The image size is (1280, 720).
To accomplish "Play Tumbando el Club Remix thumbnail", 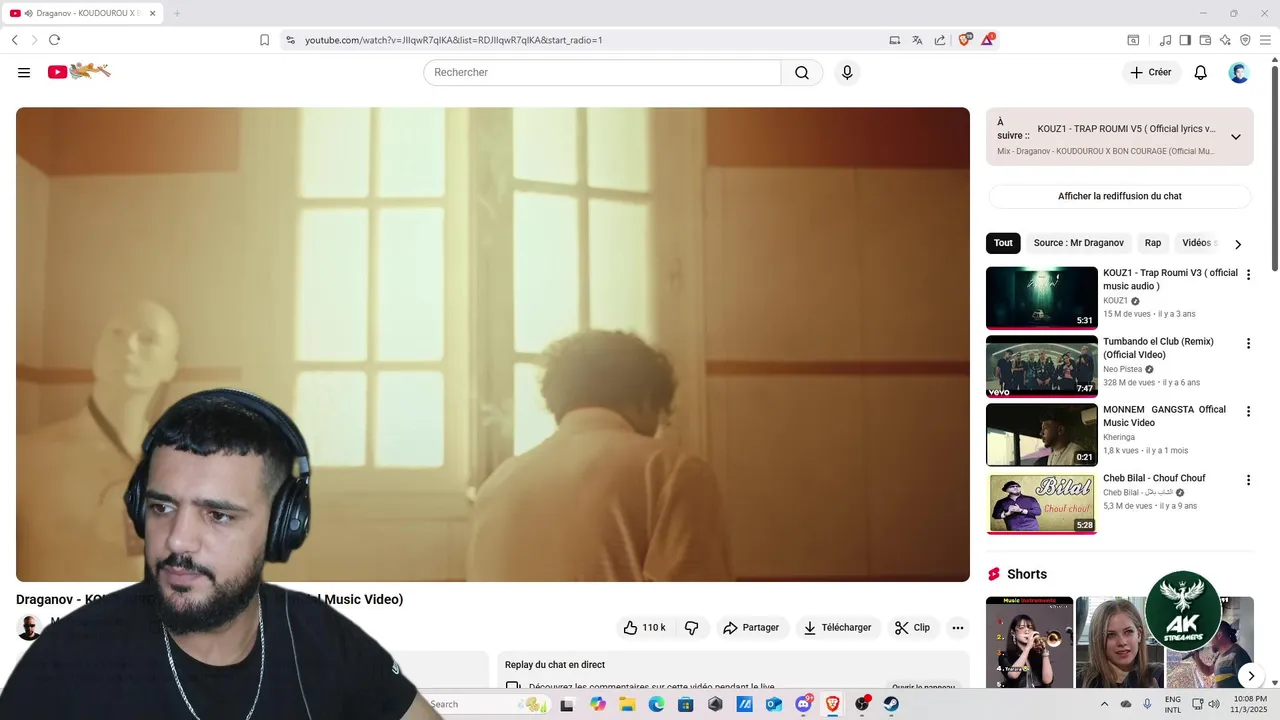I will [1041, 366].
